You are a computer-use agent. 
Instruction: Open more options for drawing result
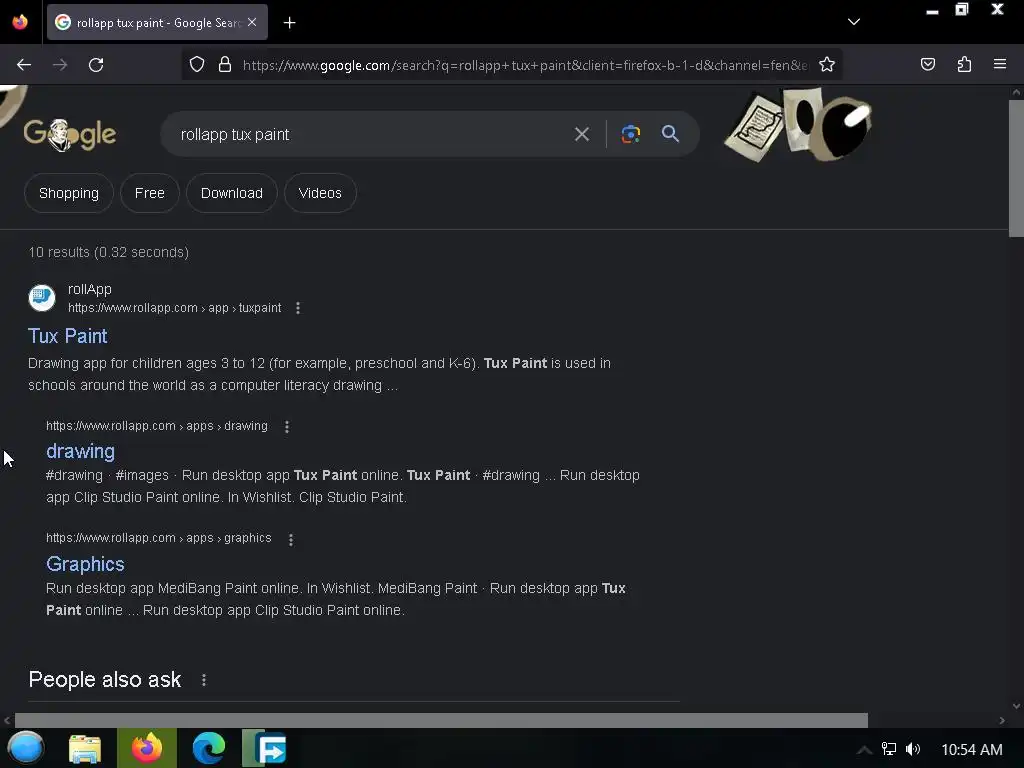point(287,426)
